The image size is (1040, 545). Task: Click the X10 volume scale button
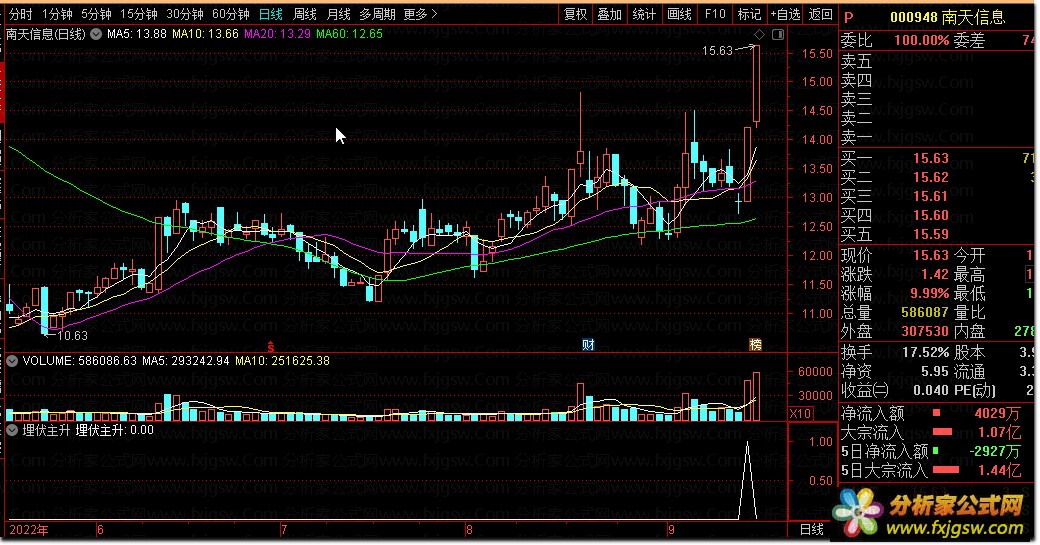tap(801, 414)
